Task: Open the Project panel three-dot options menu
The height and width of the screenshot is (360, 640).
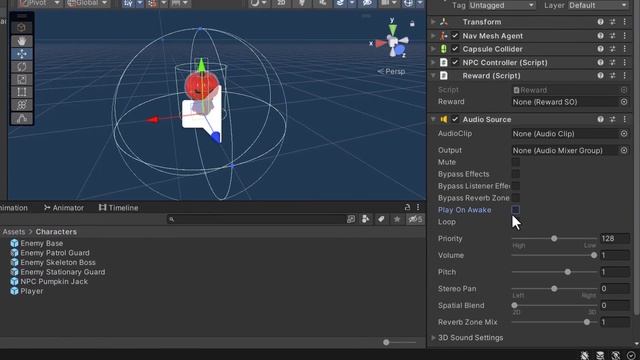Action: coord(418,207)
